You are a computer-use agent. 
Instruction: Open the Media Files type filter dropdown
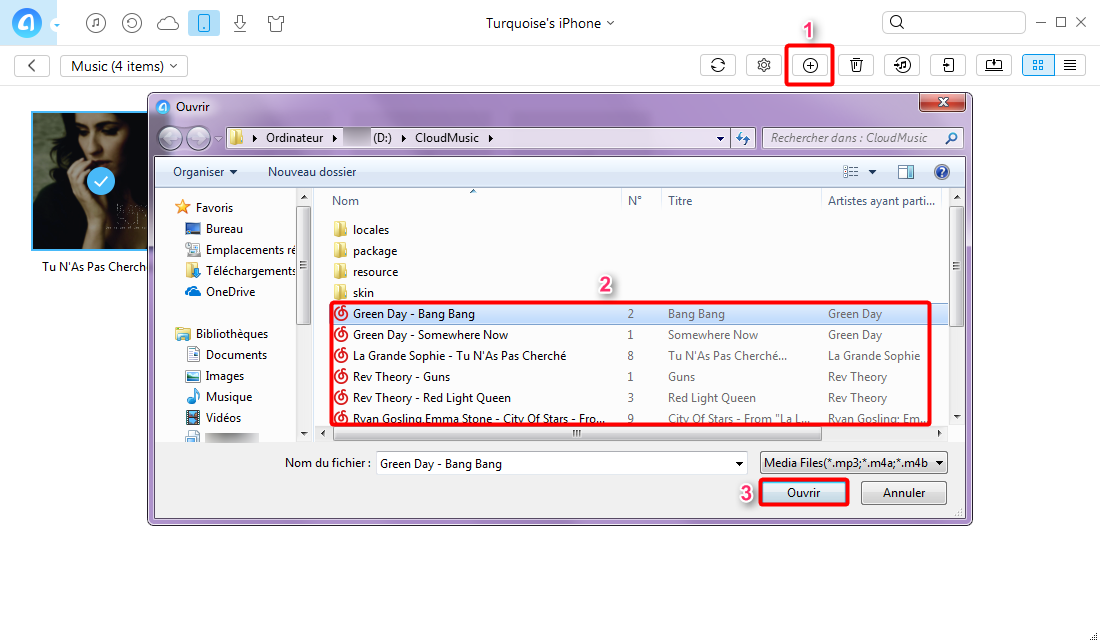point(854,463)
